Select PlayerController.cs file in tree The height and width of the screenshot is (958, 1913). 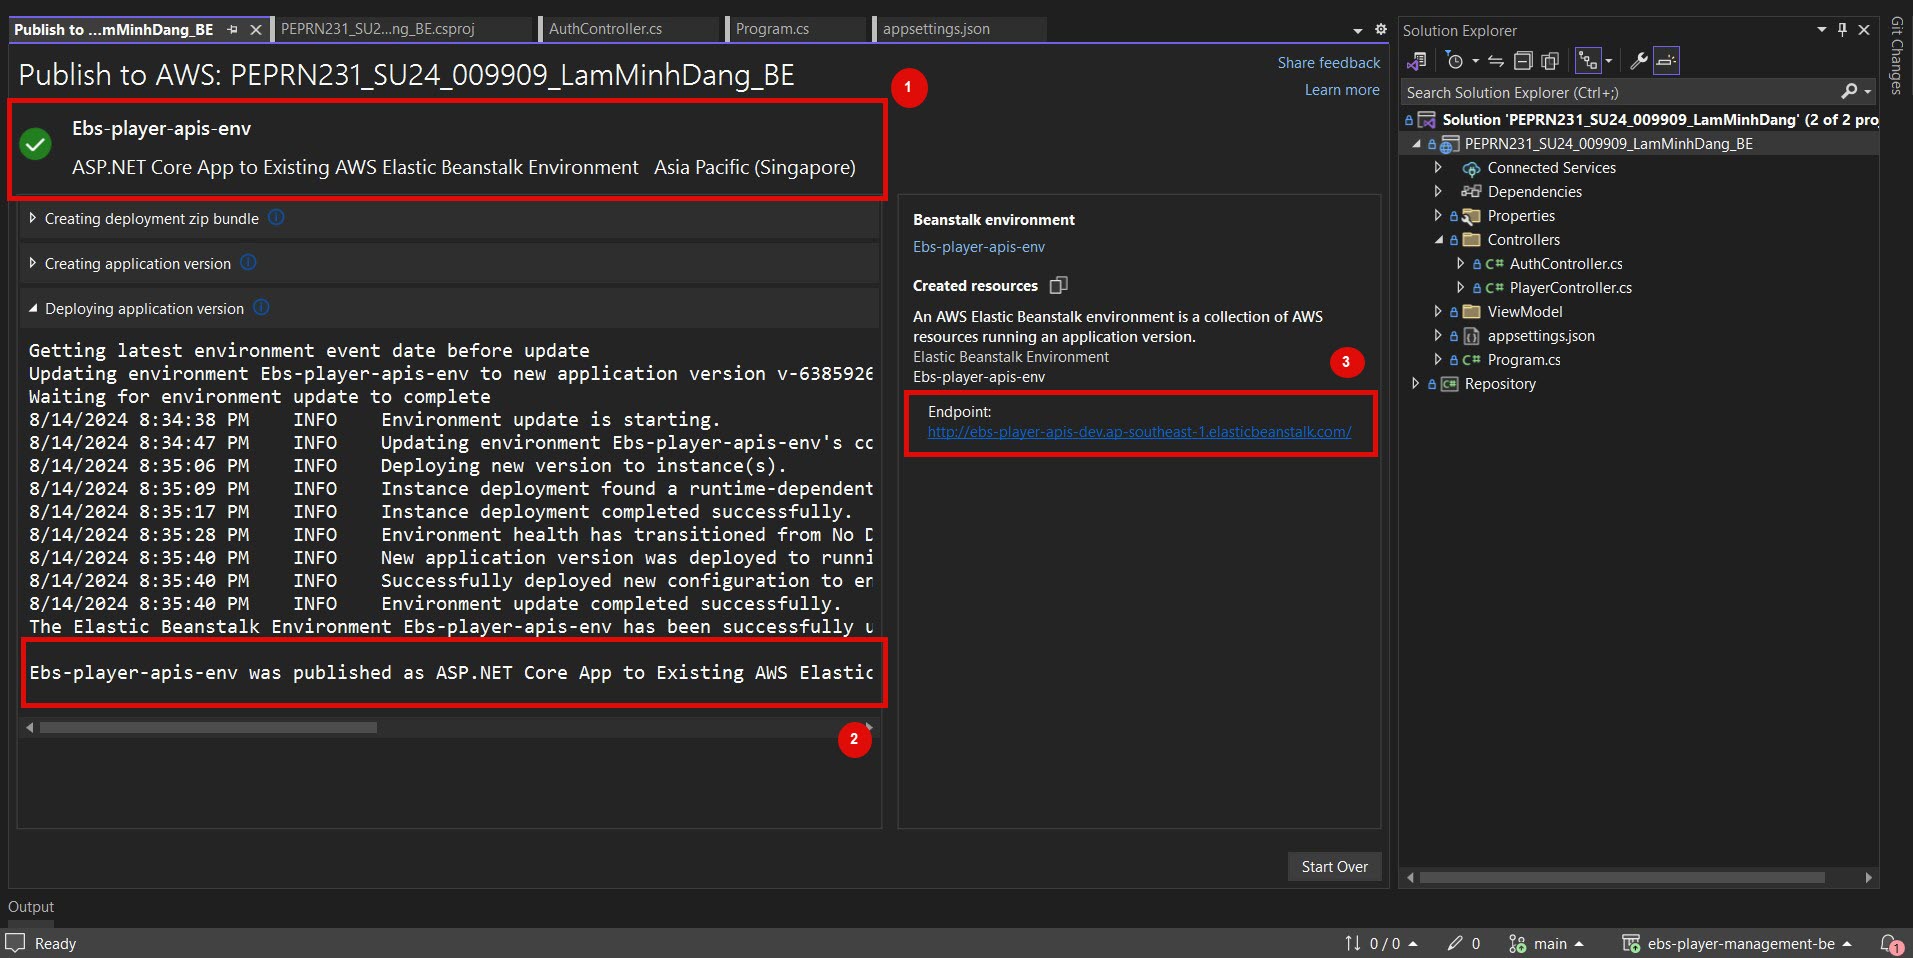point(1570,288)
